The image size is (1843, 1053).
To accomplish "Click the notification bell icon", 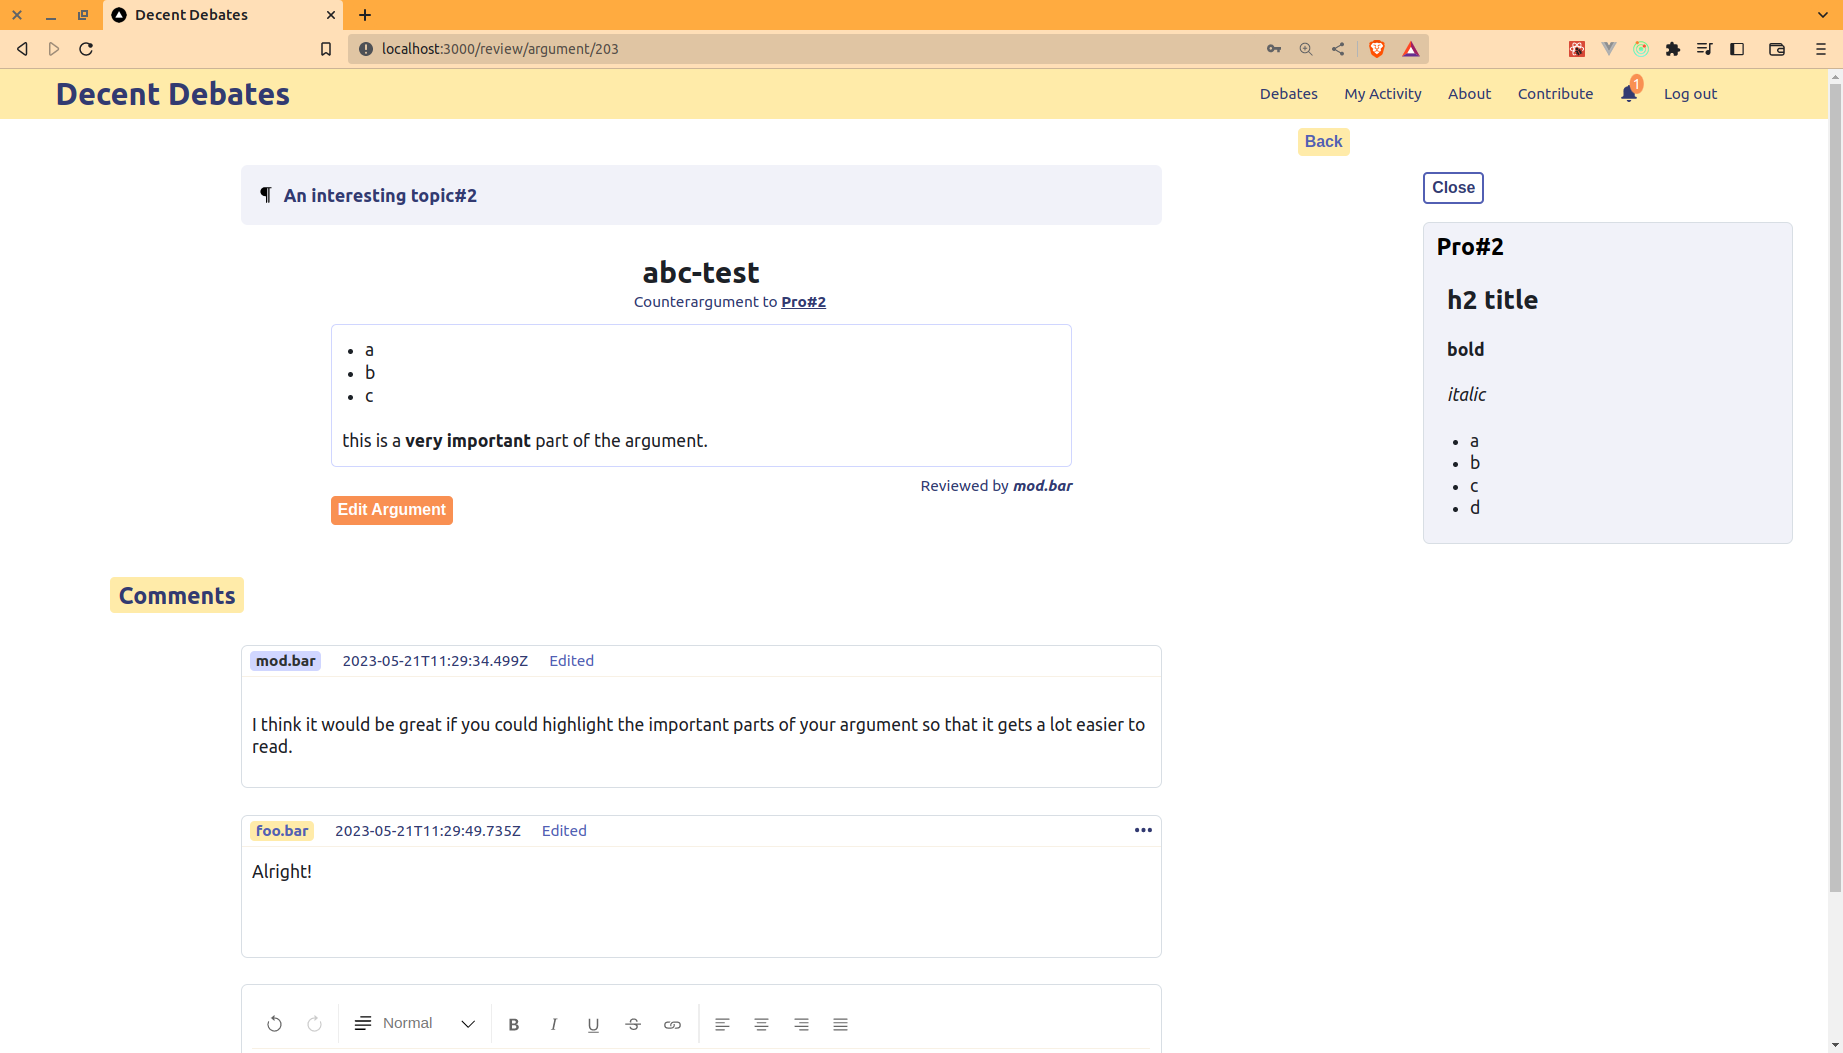I will pos(1629,94).
